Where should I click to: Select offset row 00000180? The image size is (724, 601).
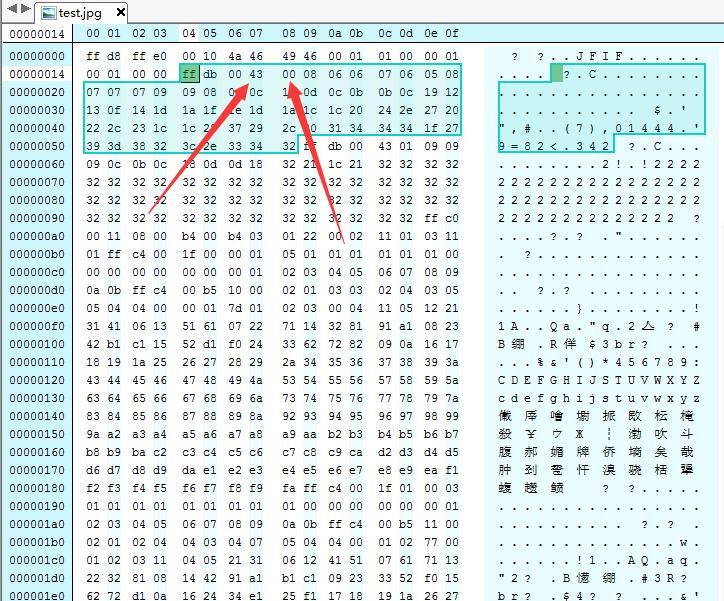click(37, 488)
